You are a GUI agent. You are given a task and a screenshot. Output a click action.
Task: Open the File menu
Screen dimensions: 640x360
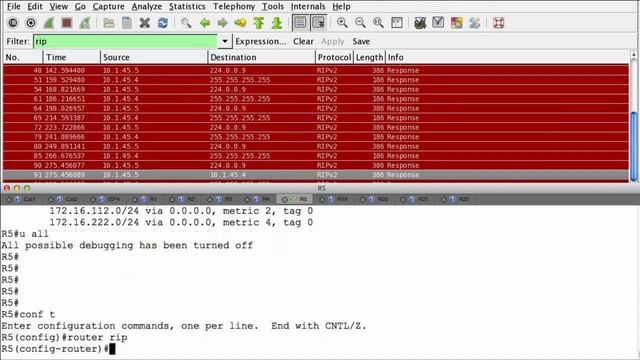tap(13, 7)
